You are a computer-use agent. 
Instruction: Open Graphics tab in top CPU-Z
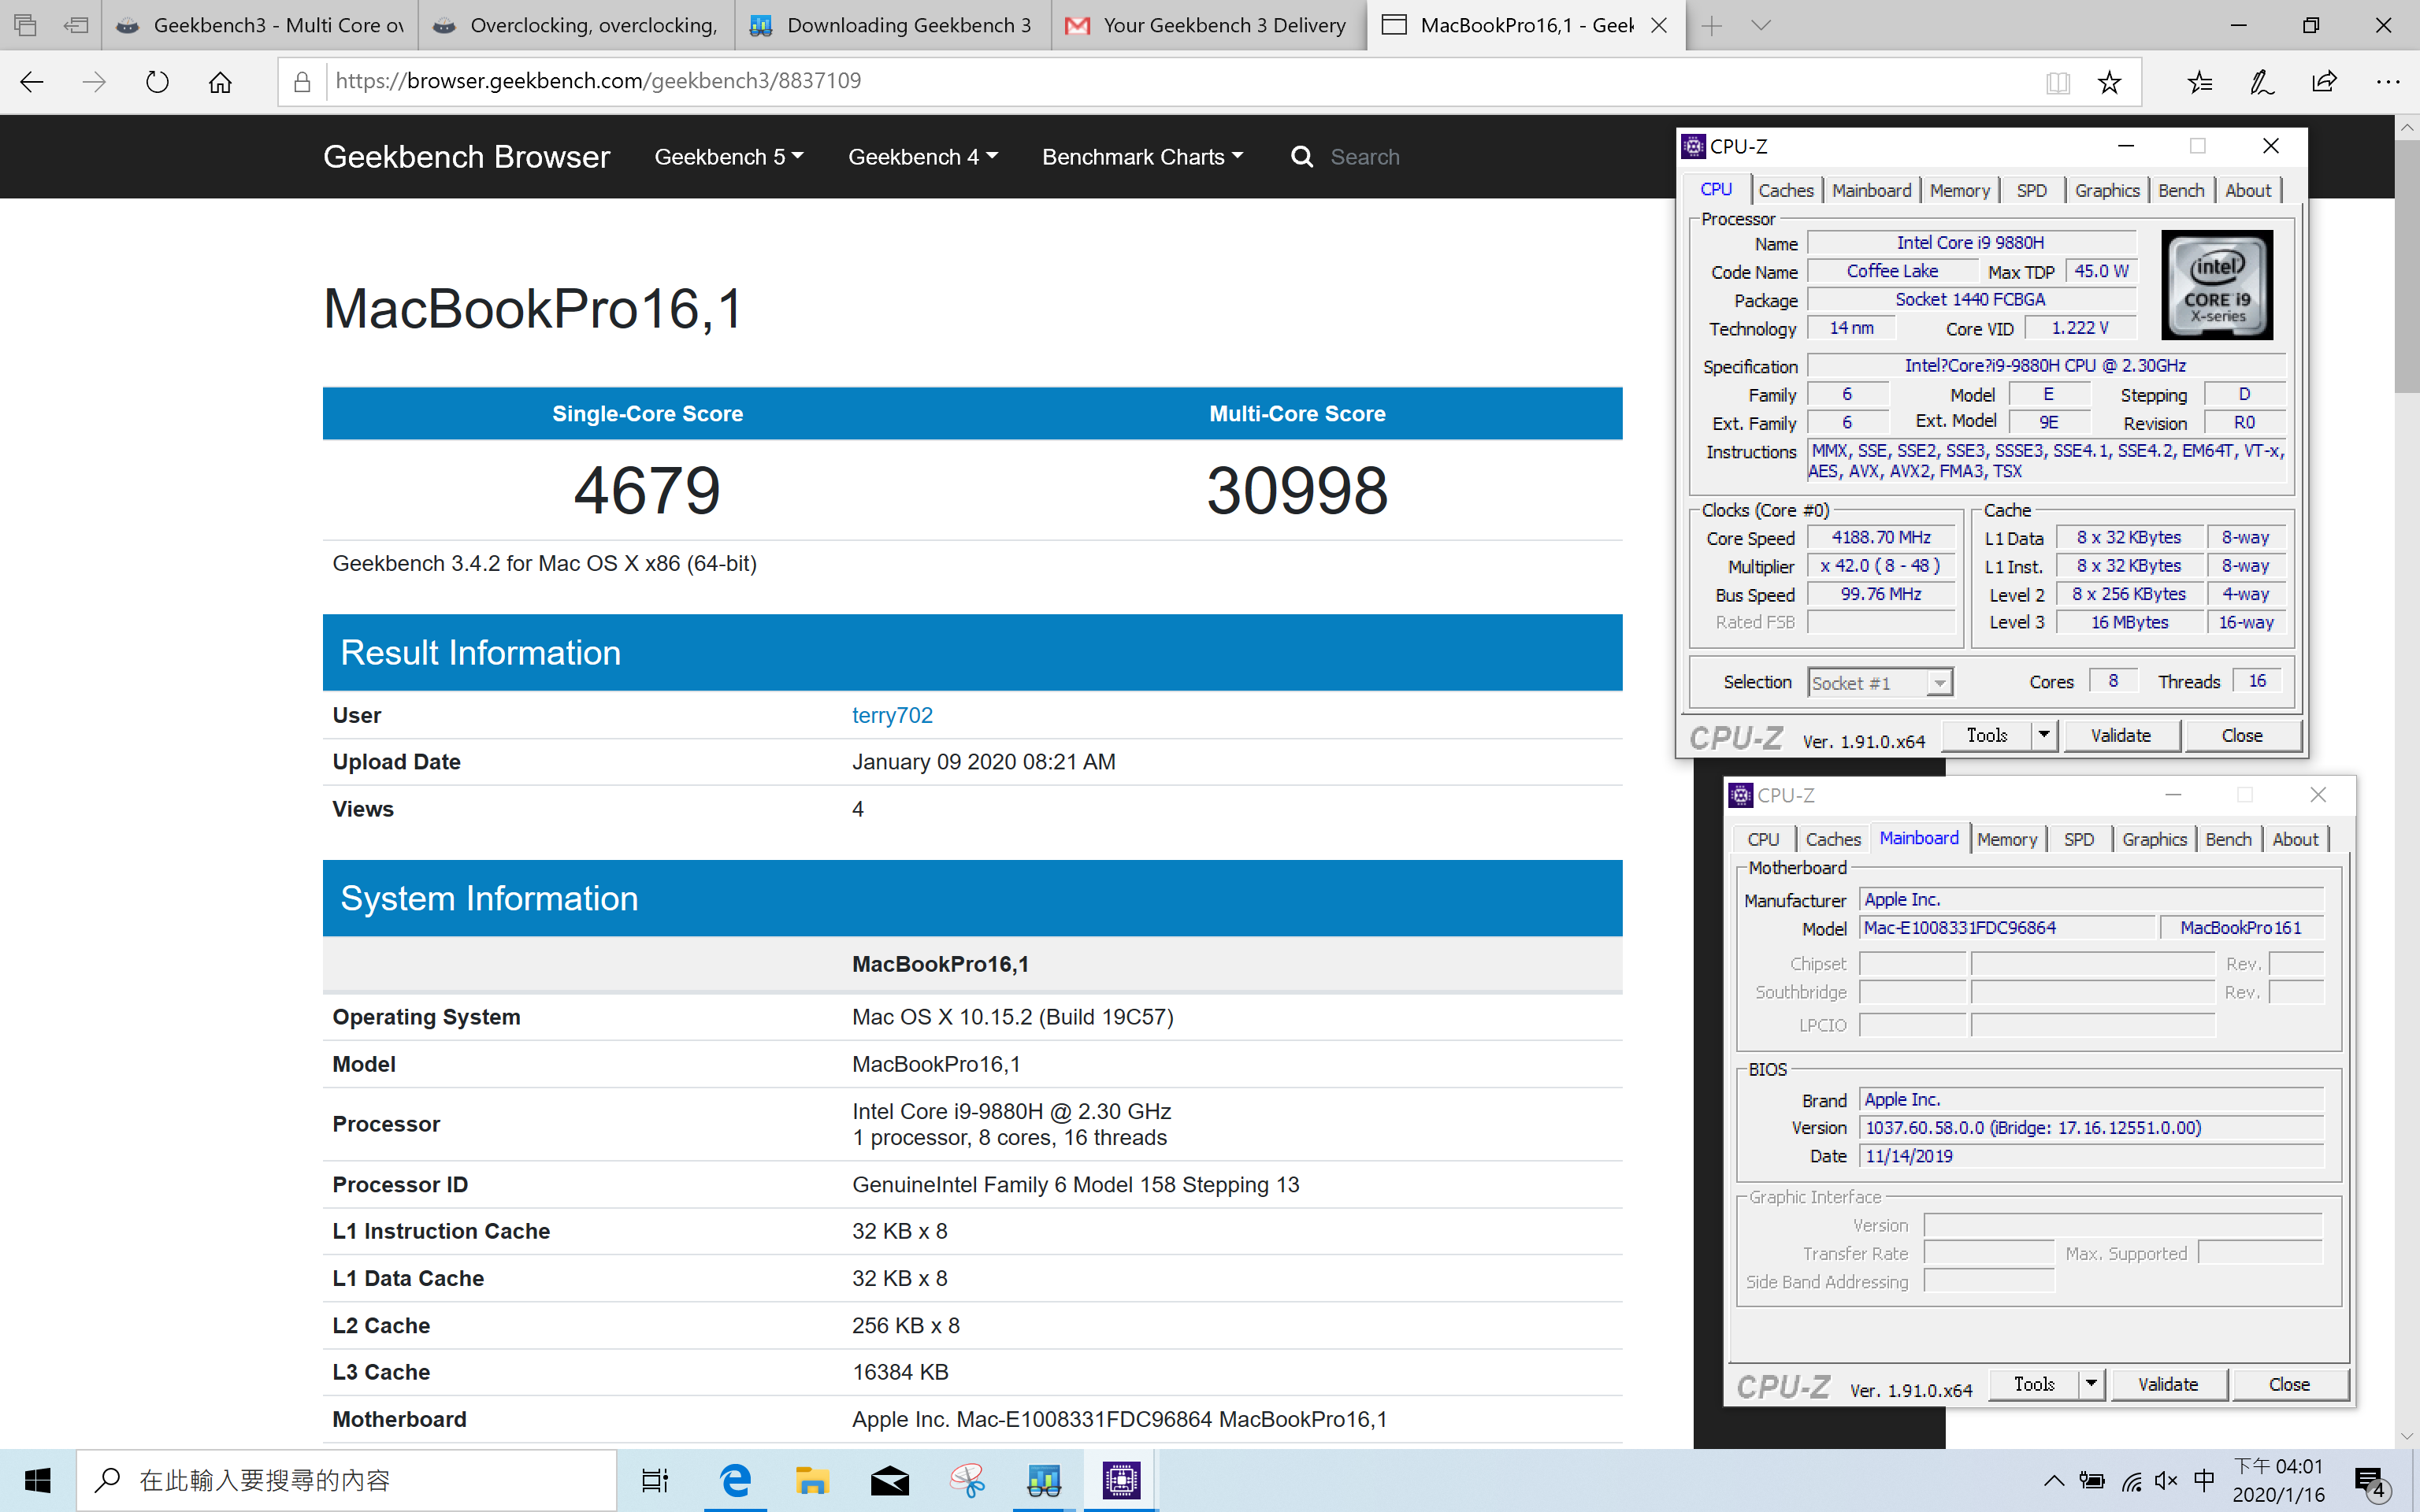(x=2107, y=190)
